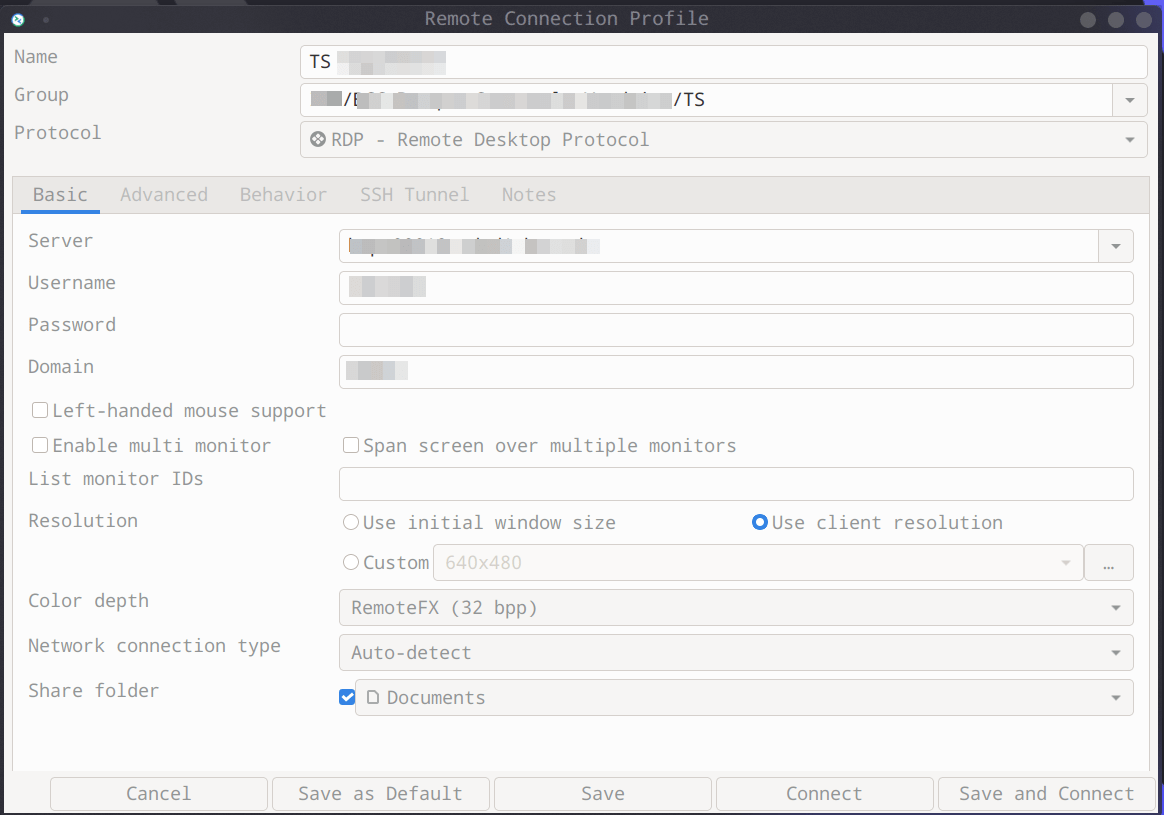1164x815 pixels.
Task: Select Custom resolution radio button
Action: pyautogui.click(x=351, y=563)
